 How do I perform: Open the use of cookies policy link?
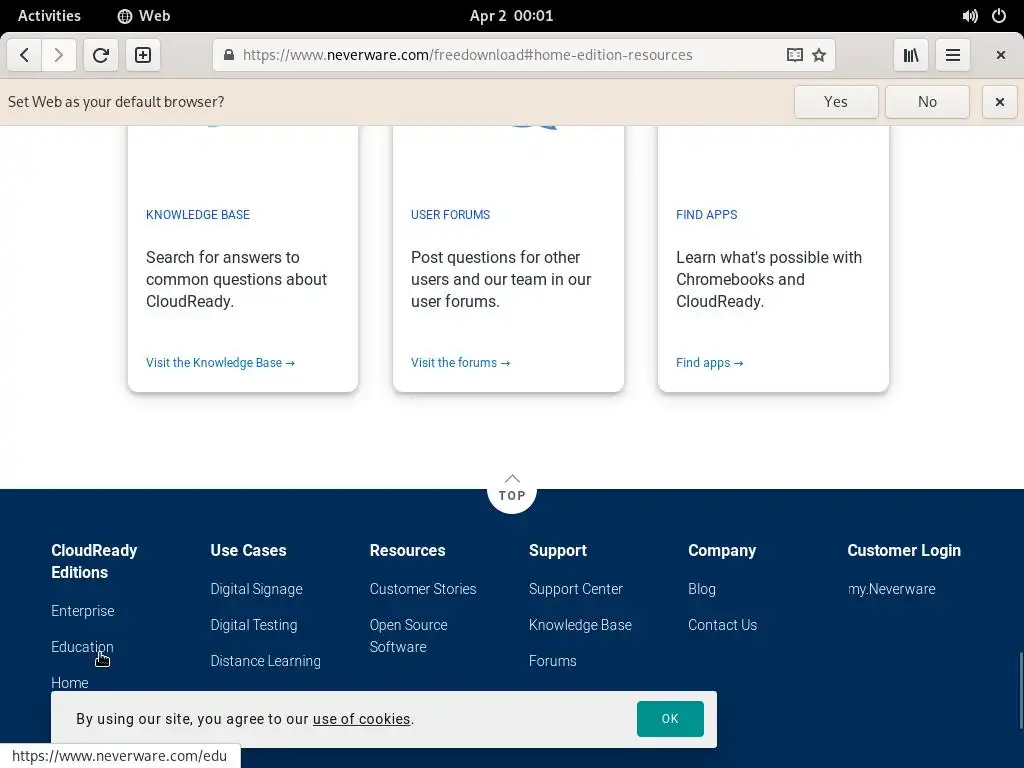coord(362,719)
